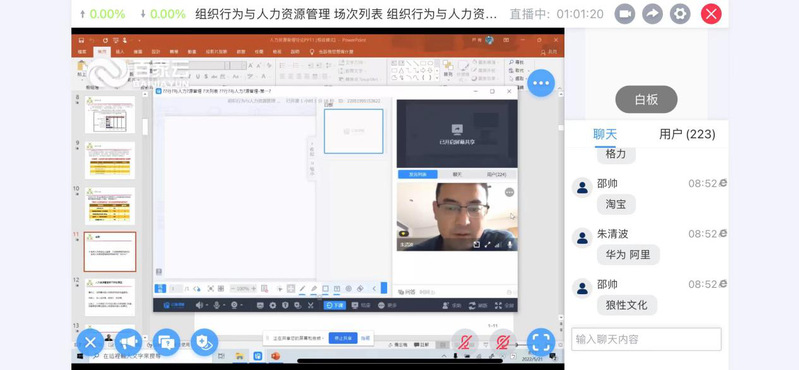Tap the share arrow icon

pos(652,14)
